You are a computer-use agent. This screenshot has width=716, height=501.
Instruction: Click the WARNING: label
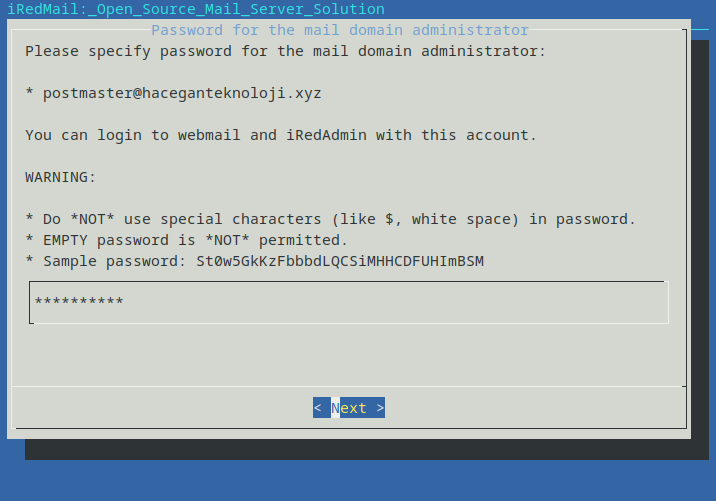(60, 177)
